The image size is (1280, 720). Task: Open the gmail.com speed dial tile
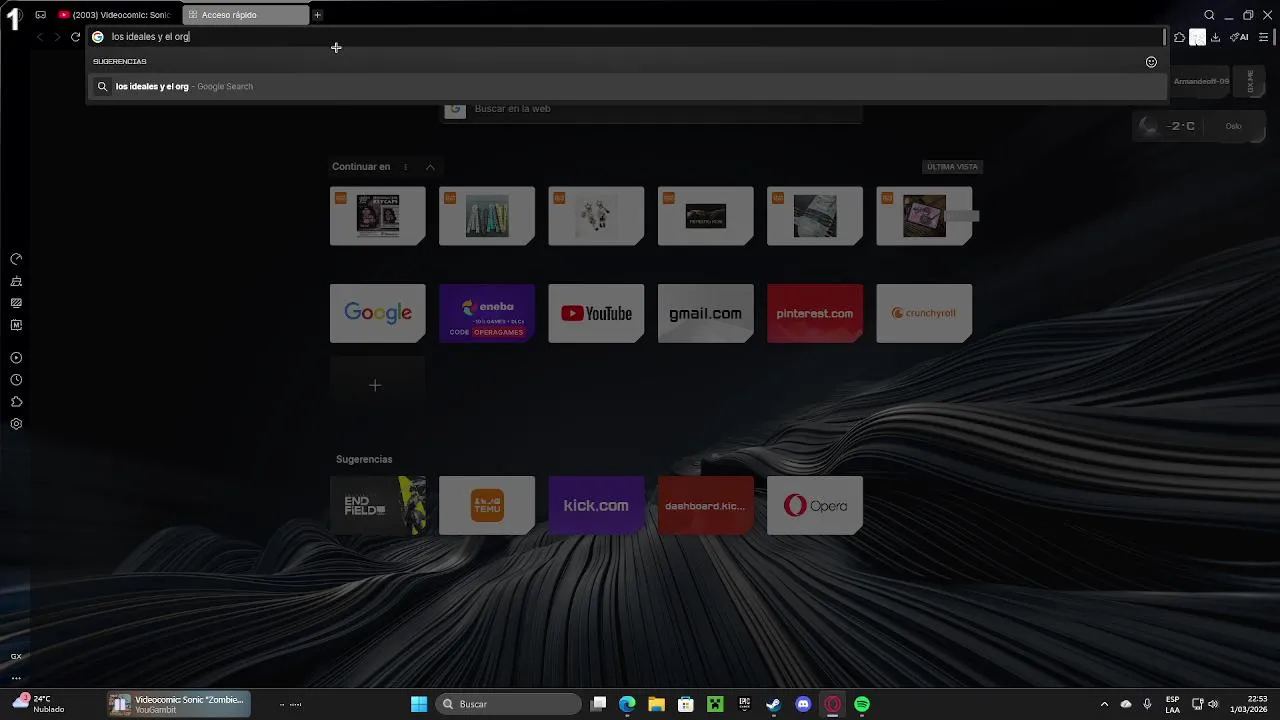pyautogui.click(x=706, y=313)
